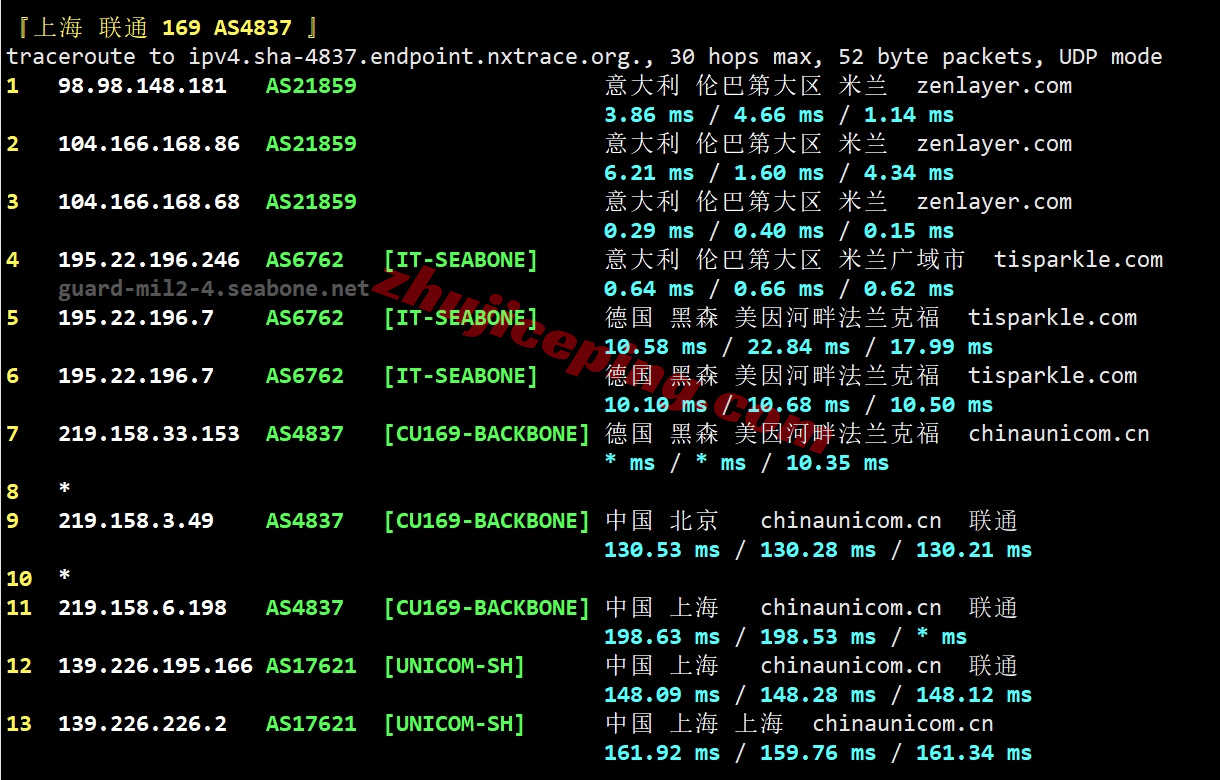Screen dimensions: 1220x780
Task: Click tisparkle.com in hop 4 row
Action: 1078,260
